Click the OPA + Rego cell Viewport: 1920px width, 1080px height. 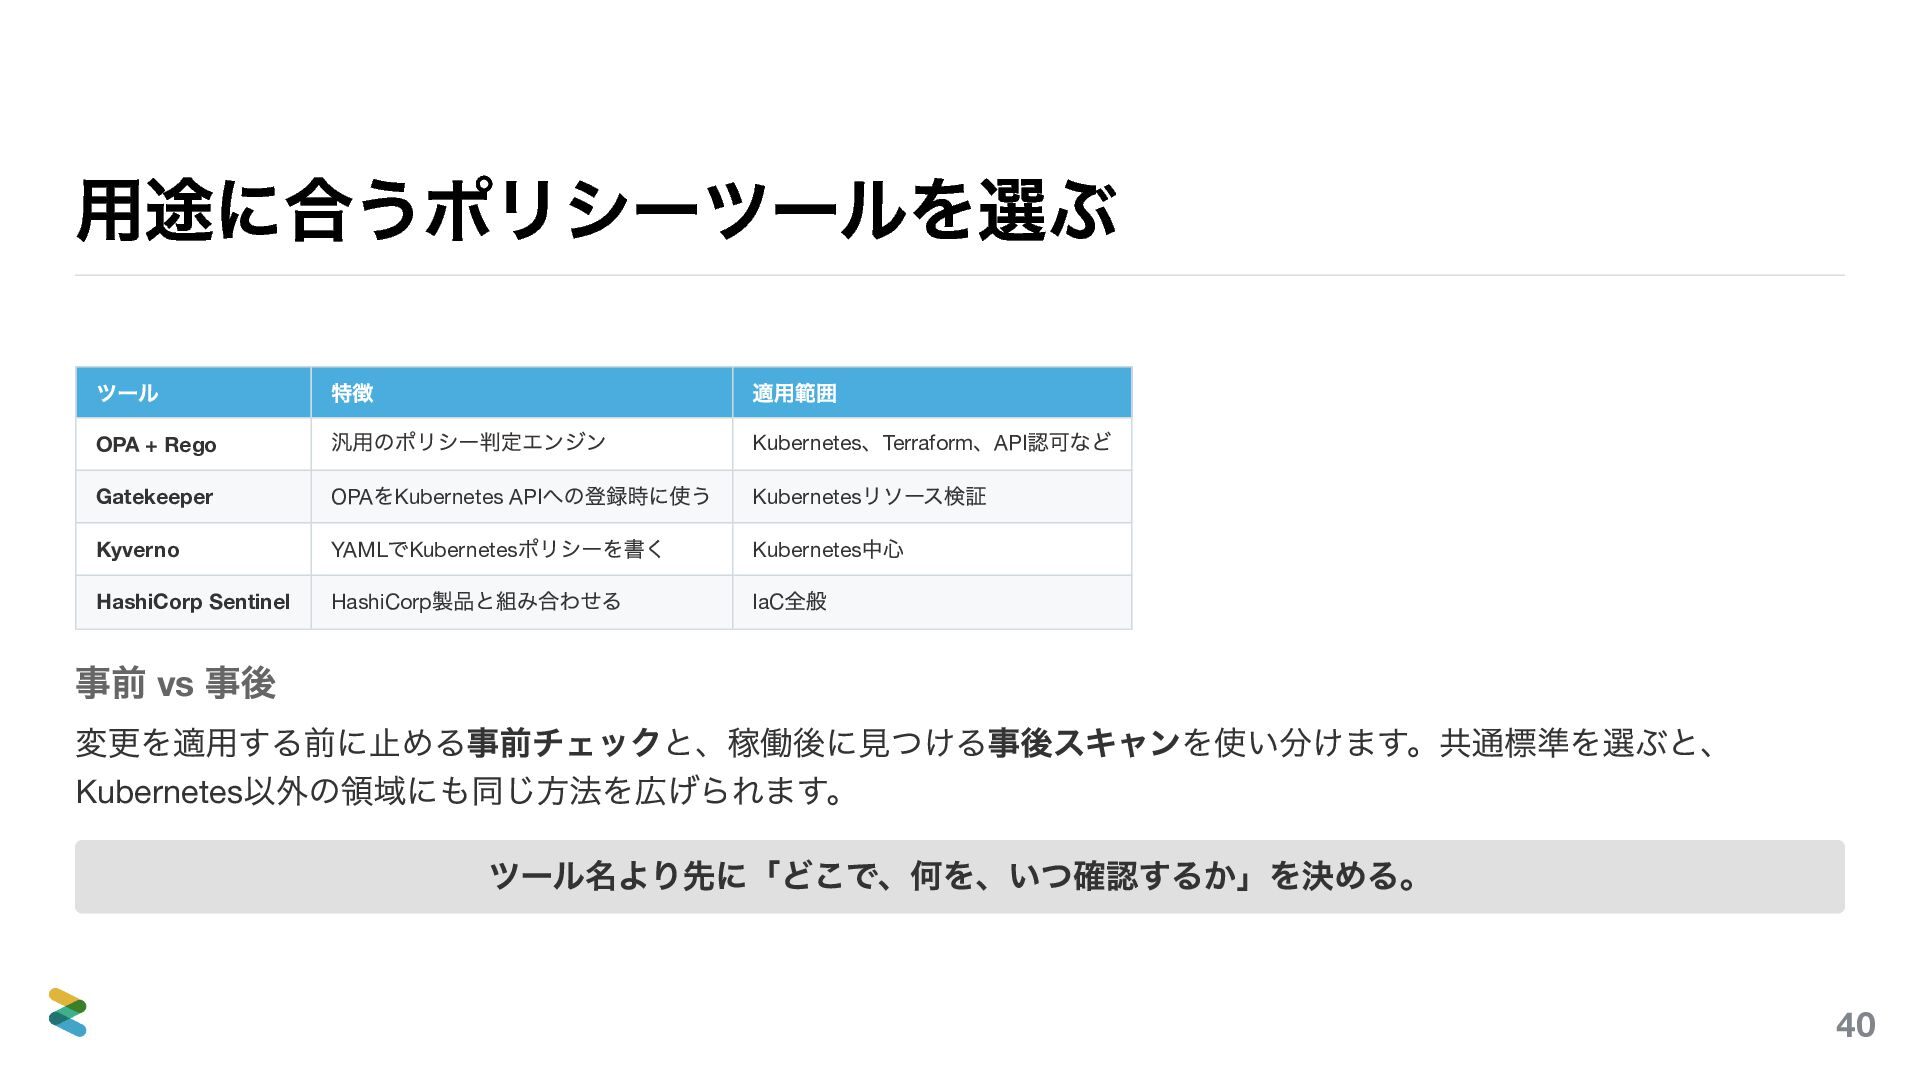[x=193, y=444]
